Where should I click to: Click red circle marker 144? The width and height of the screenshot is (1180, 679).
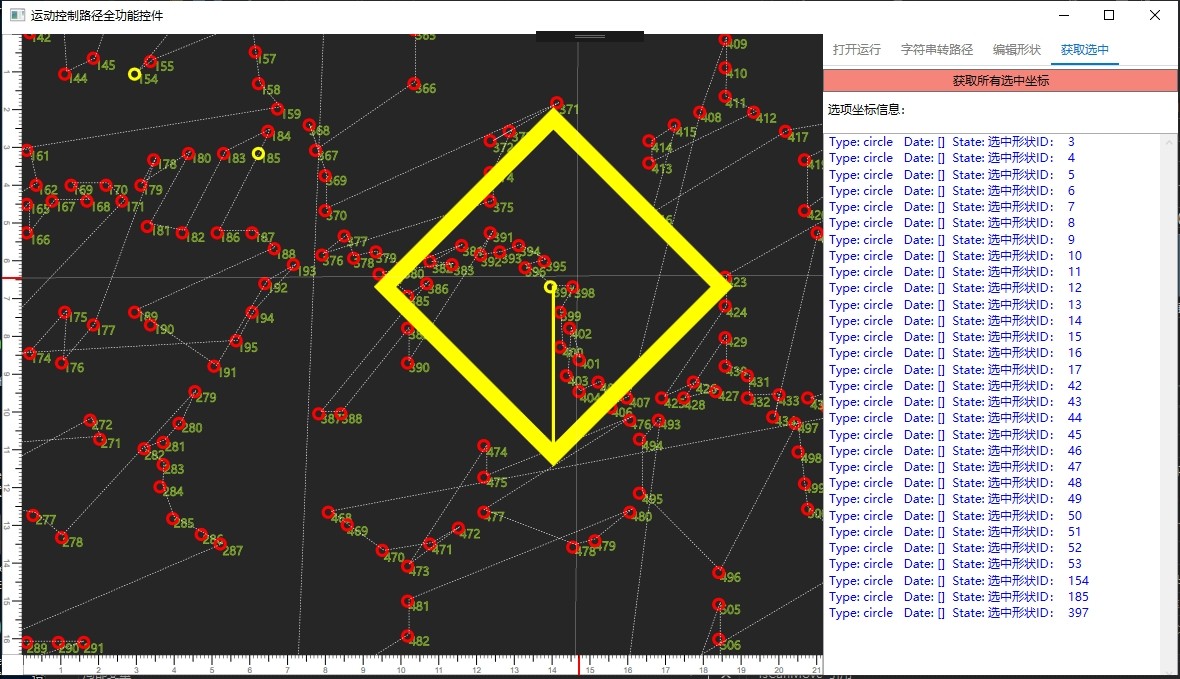pos(65,74)
